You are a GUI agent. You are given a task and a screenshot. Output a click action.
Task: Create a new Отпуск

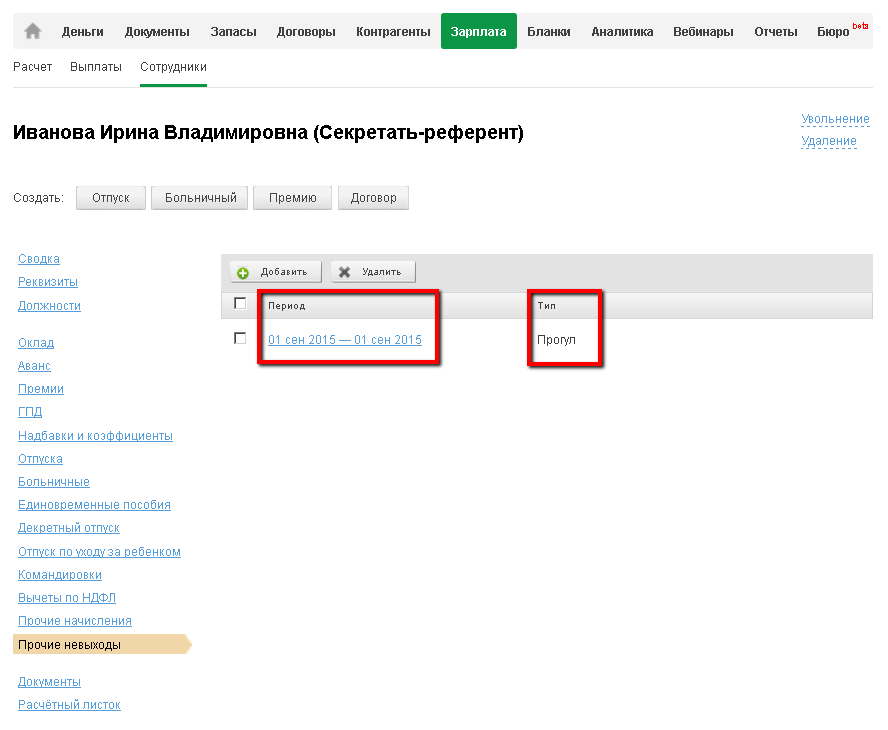pos(111,198)
